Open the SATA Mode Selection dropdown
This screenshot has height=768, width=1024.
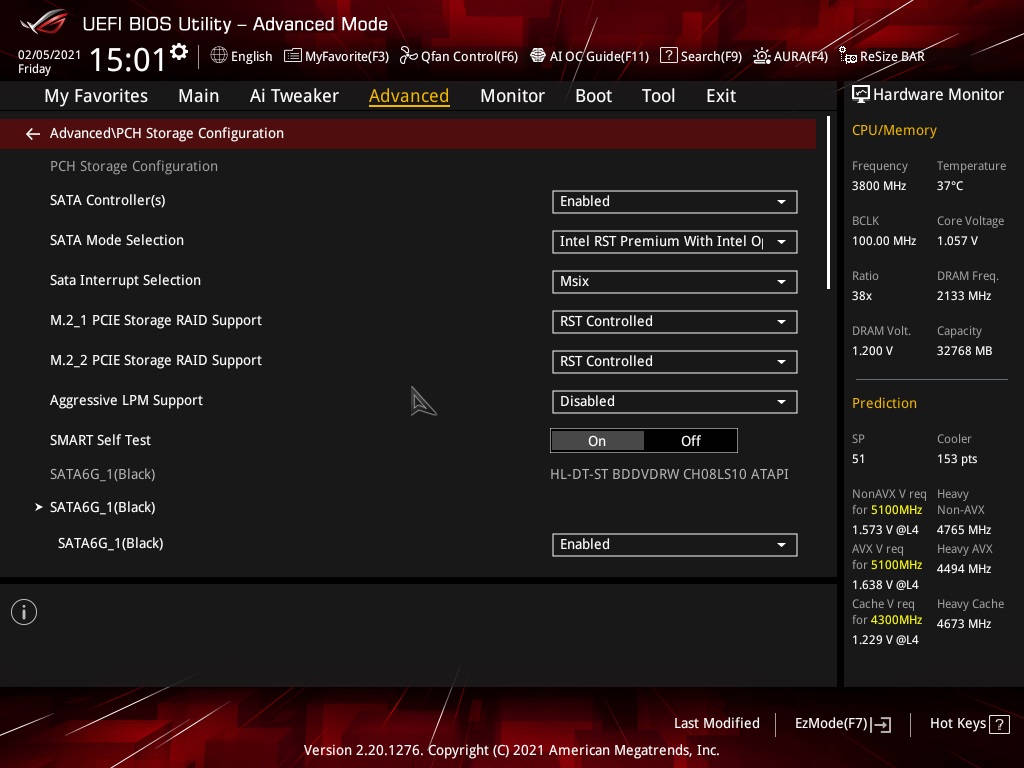[674, 241]
